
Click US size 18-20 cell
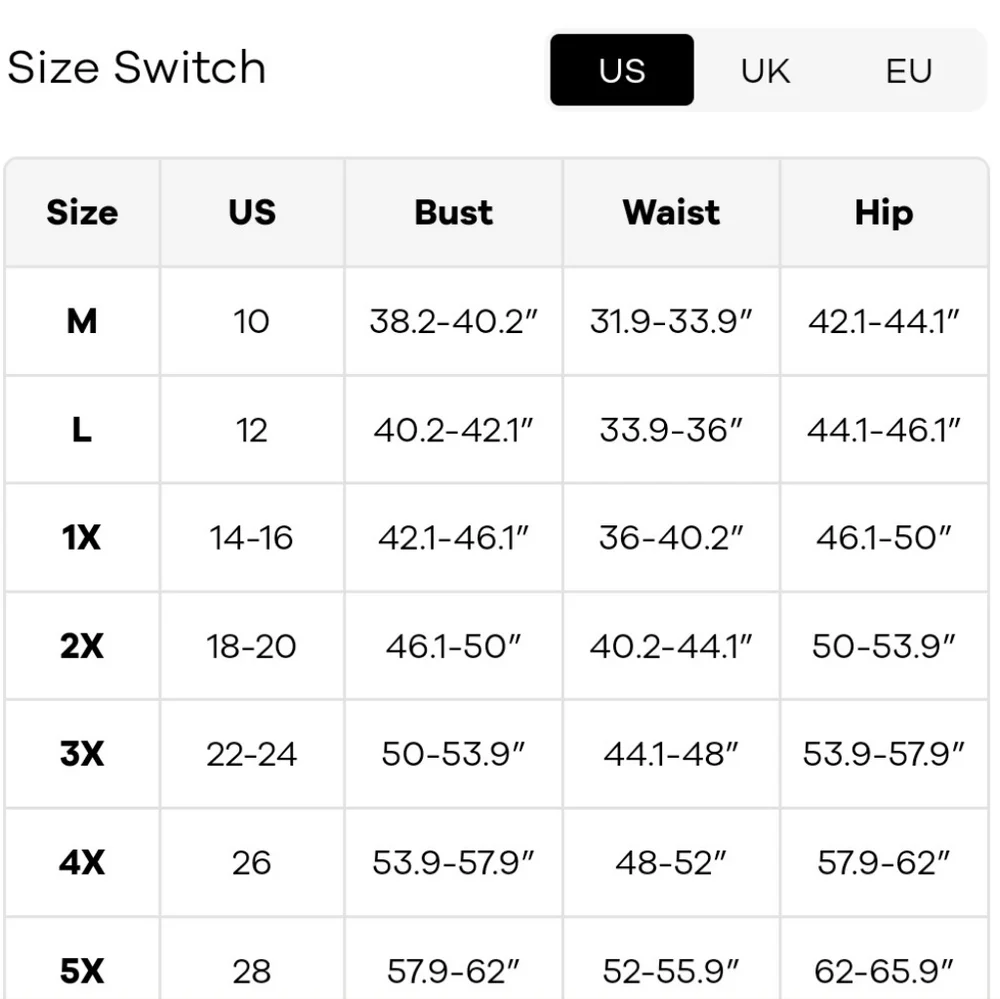251,646
